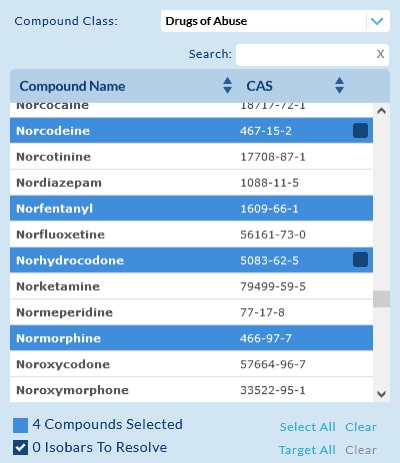The width and height of the screenshot is (400, 463).
Task: Toggle the target square on Norhydrocodone row
Action: click(x=360, y=260)
